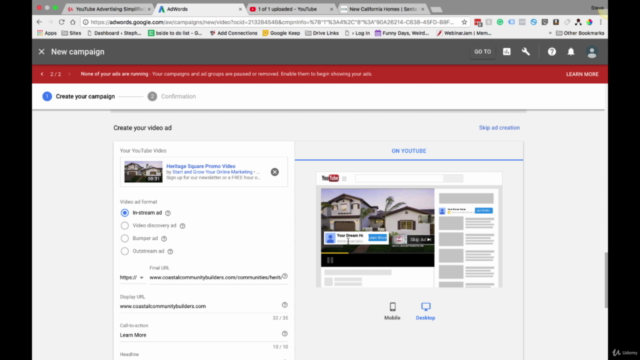Go to previous alert in red banner
This screenshot has width=640, height=360.
pyautogui.click(x=42, y=74)
